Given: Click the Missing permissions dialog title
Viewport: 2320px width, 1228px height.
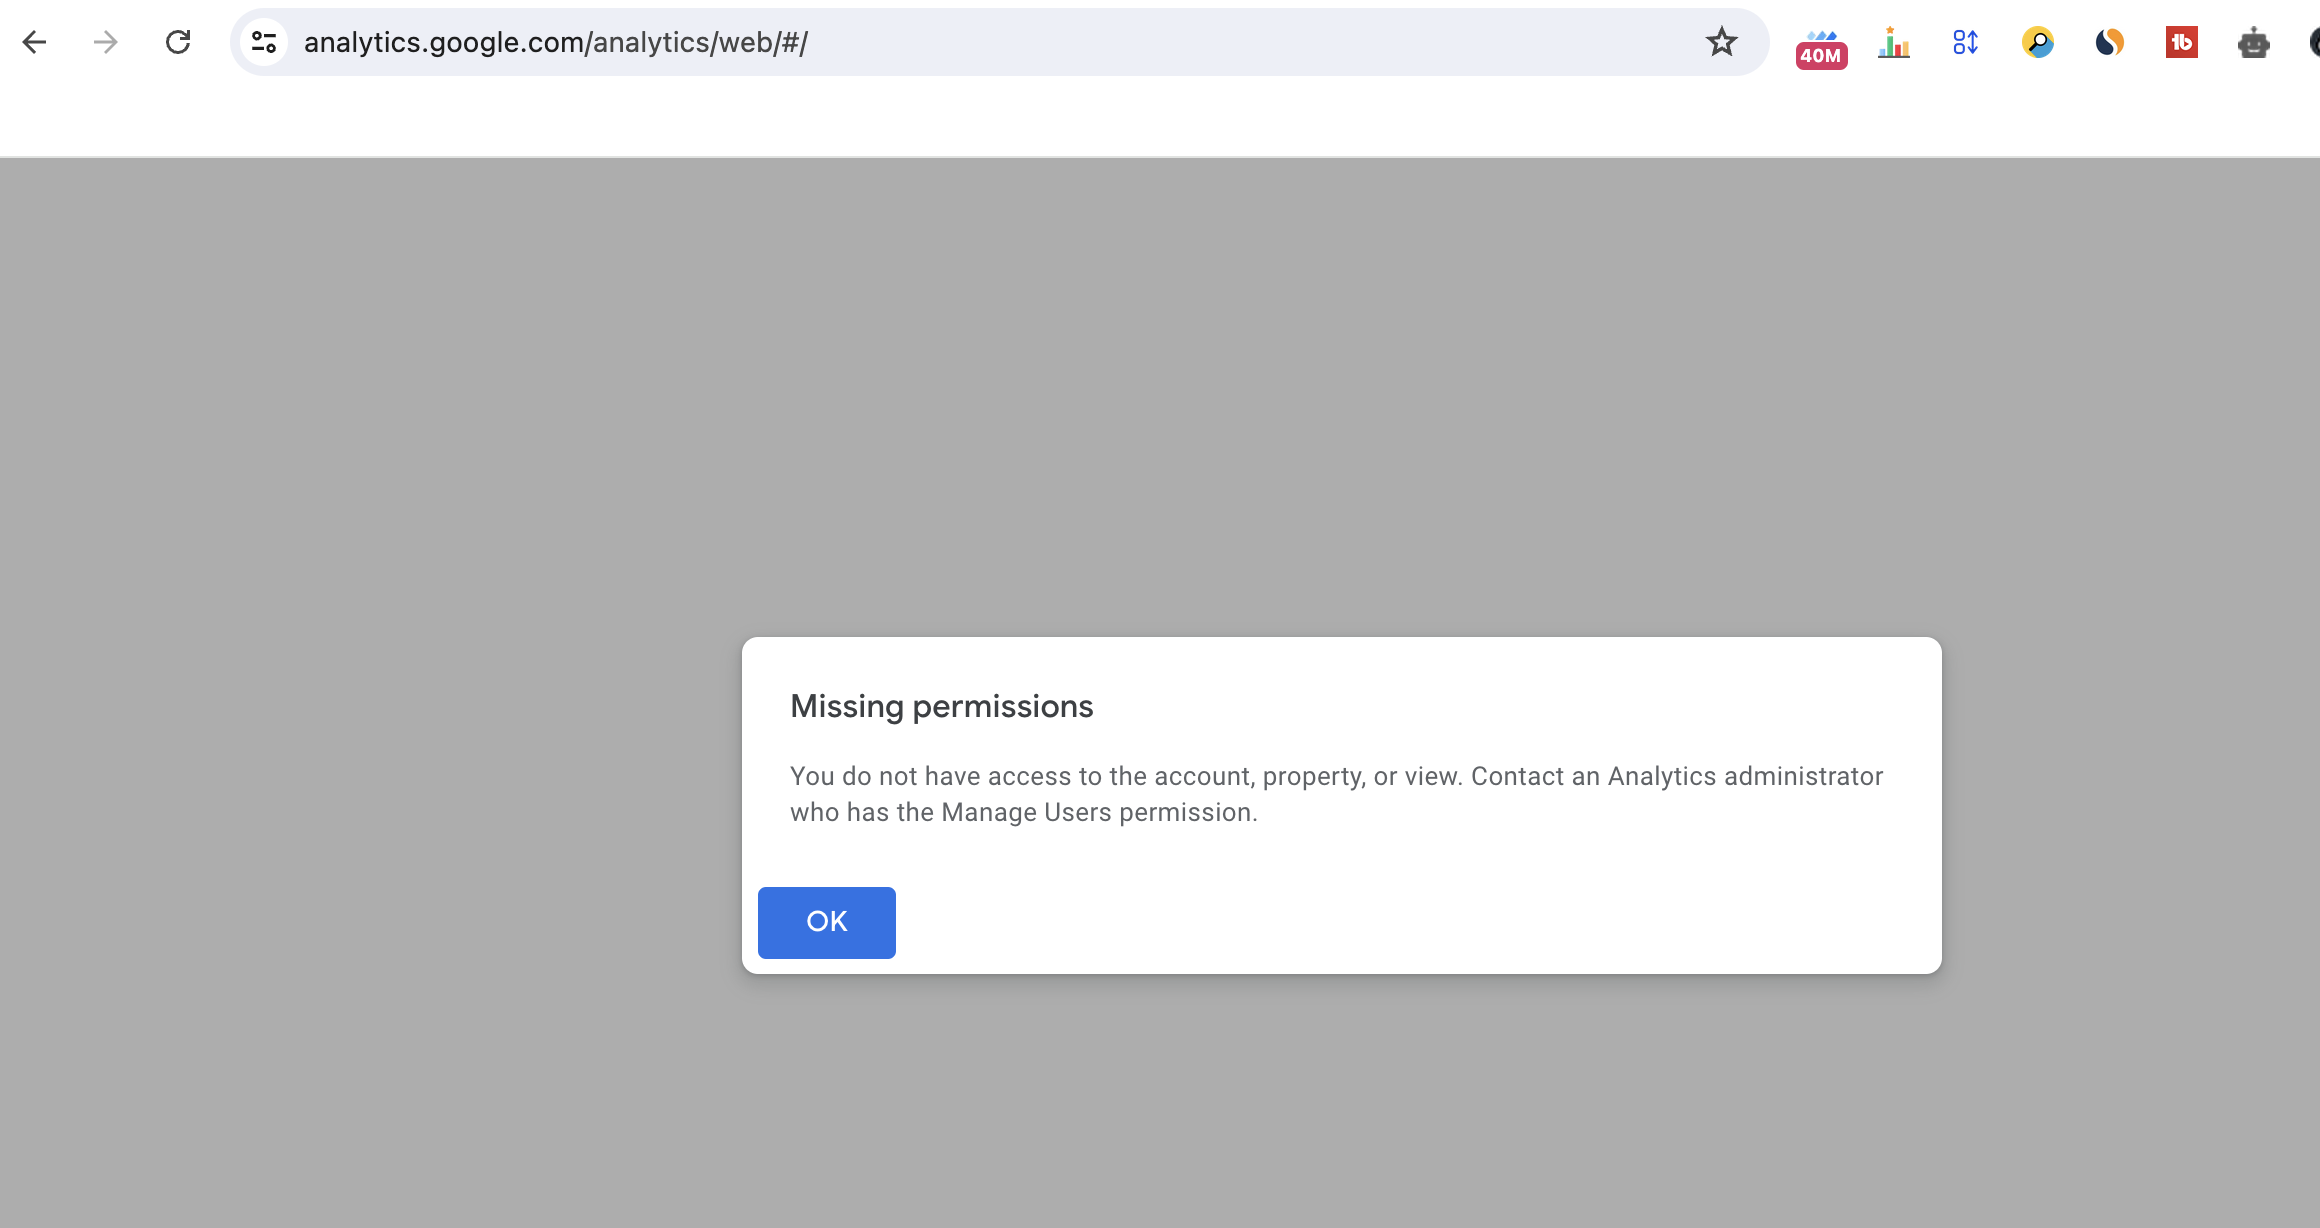Looking at the screenshot, I should pyautogui.click(x=941, y=706).
